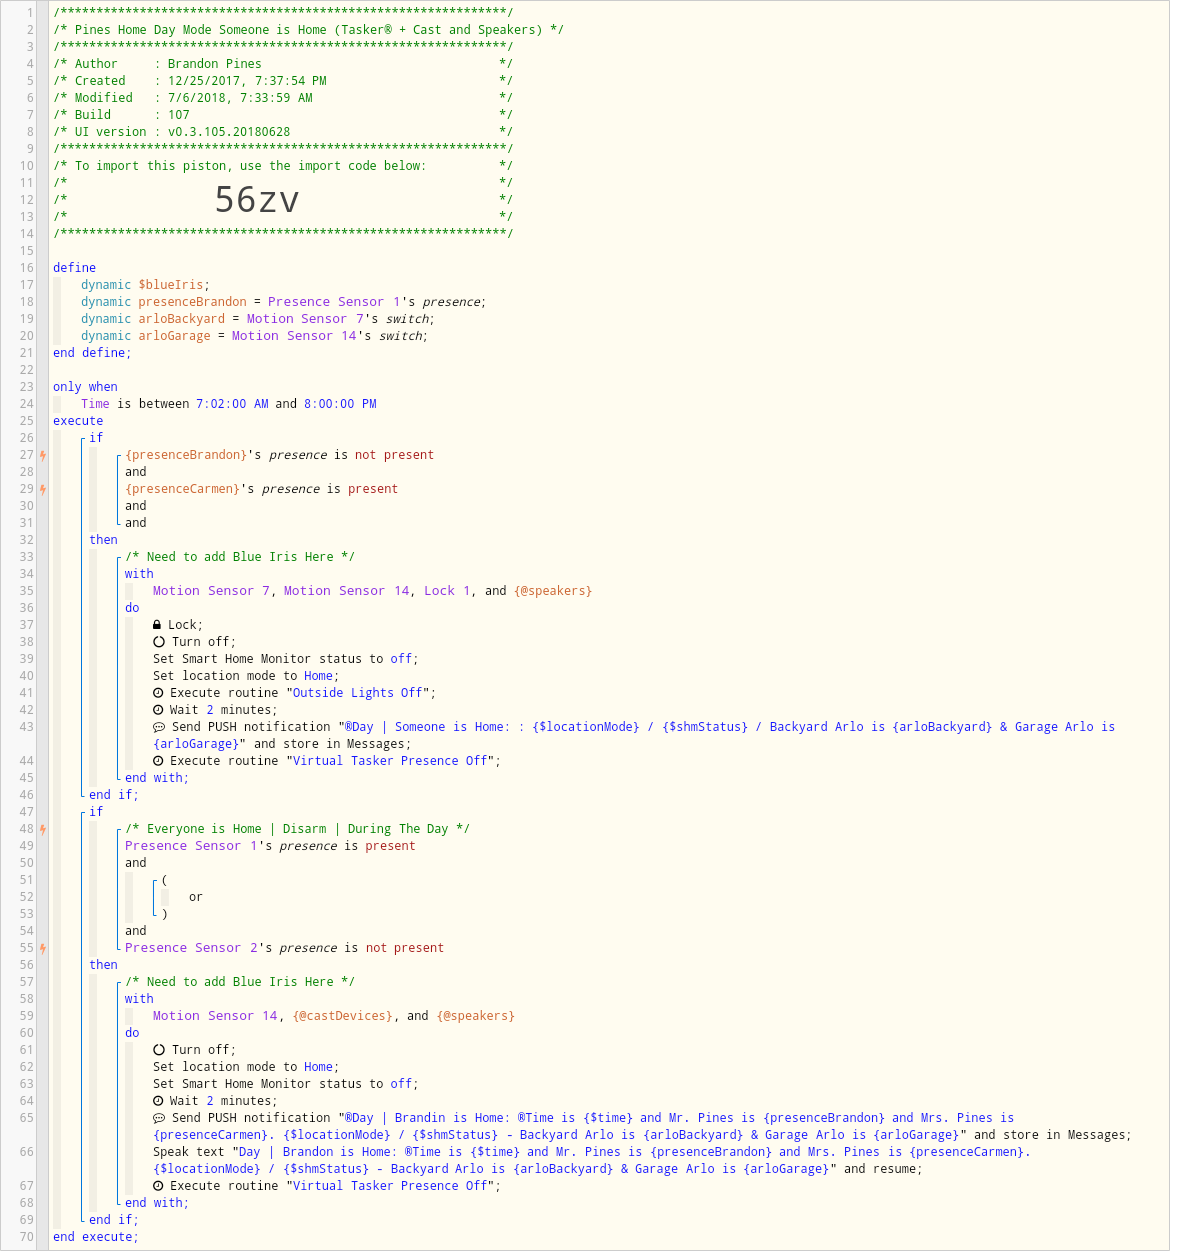Click the if keyword on line 47
This screenshot has height=1259, width=1178.
point(96,812)
